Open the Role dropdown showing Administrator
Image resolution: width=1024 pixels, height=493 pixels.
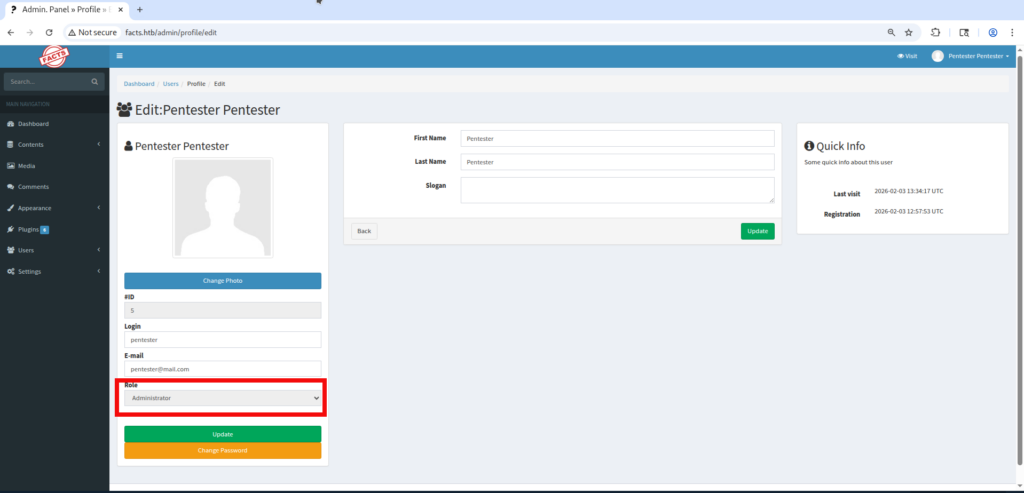point(223,398)
